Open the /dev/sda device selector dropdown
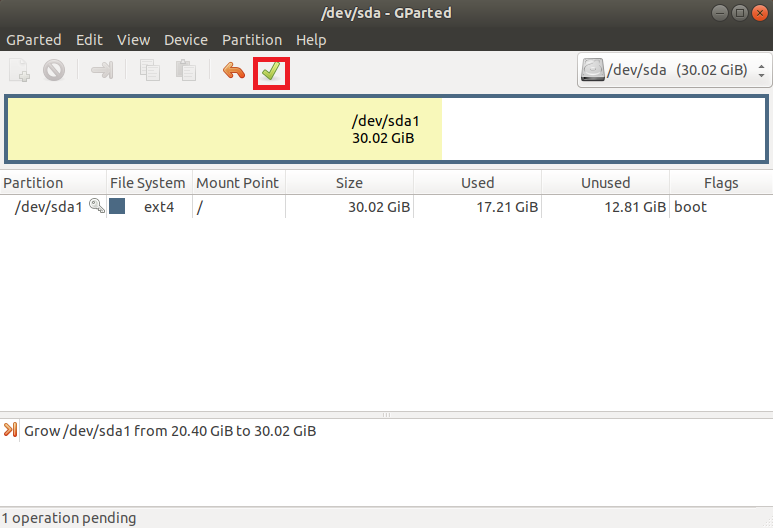This screenshot has height=528, width=773. pos(674,70)
